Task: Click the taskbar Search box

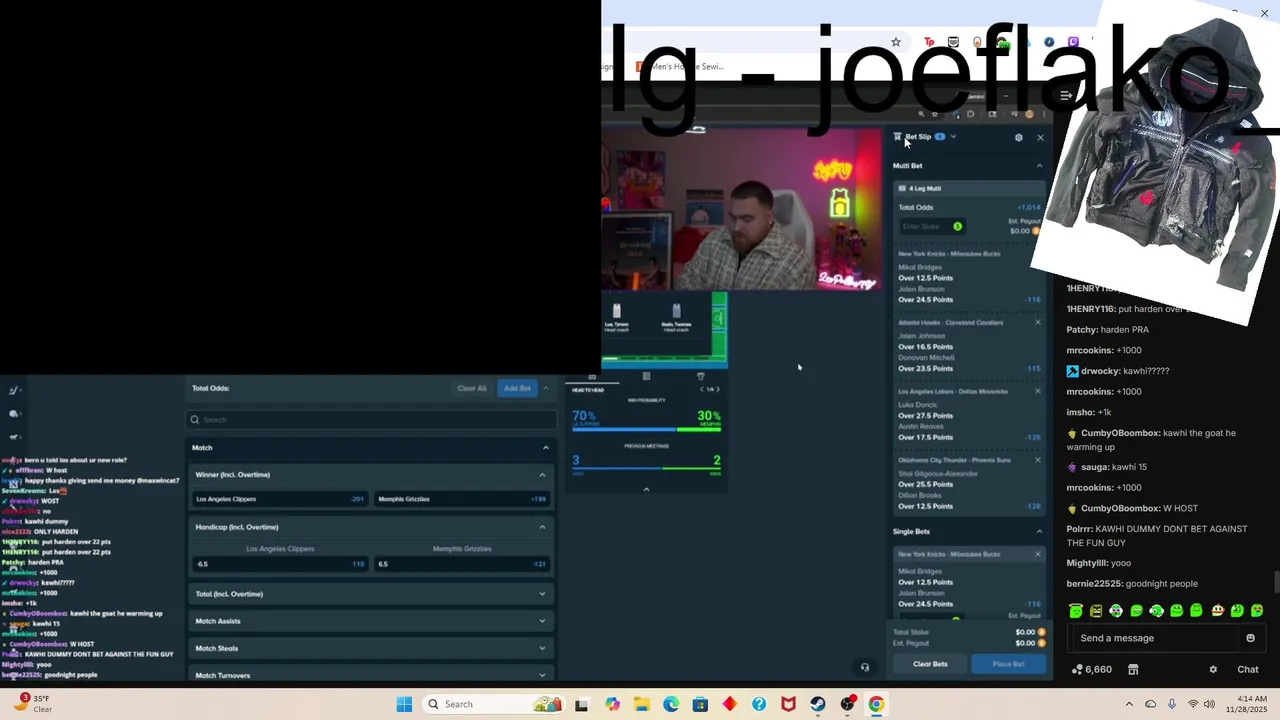Action: tap(494, 704)
